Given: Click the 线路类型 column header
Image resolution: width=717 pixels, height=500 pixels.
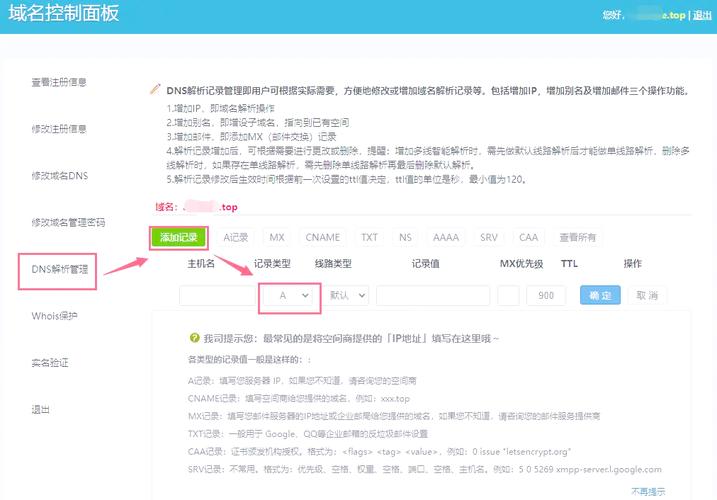Looking at the screenshot, I should pos(333,263).
